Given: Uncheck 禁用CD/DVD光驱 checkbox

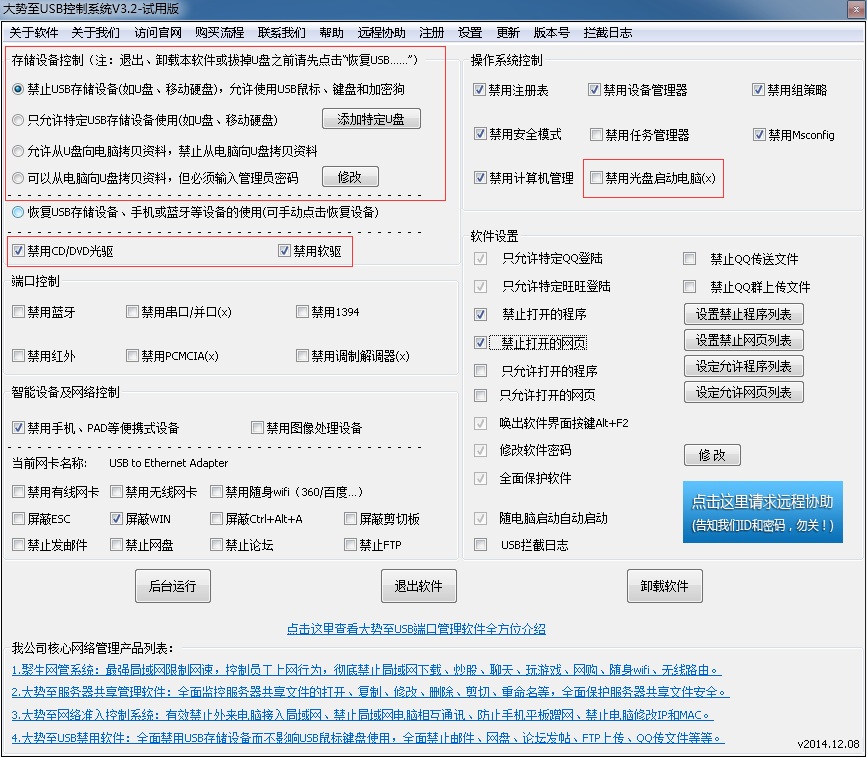Looking at the screenshot, I should coord(19,251).
